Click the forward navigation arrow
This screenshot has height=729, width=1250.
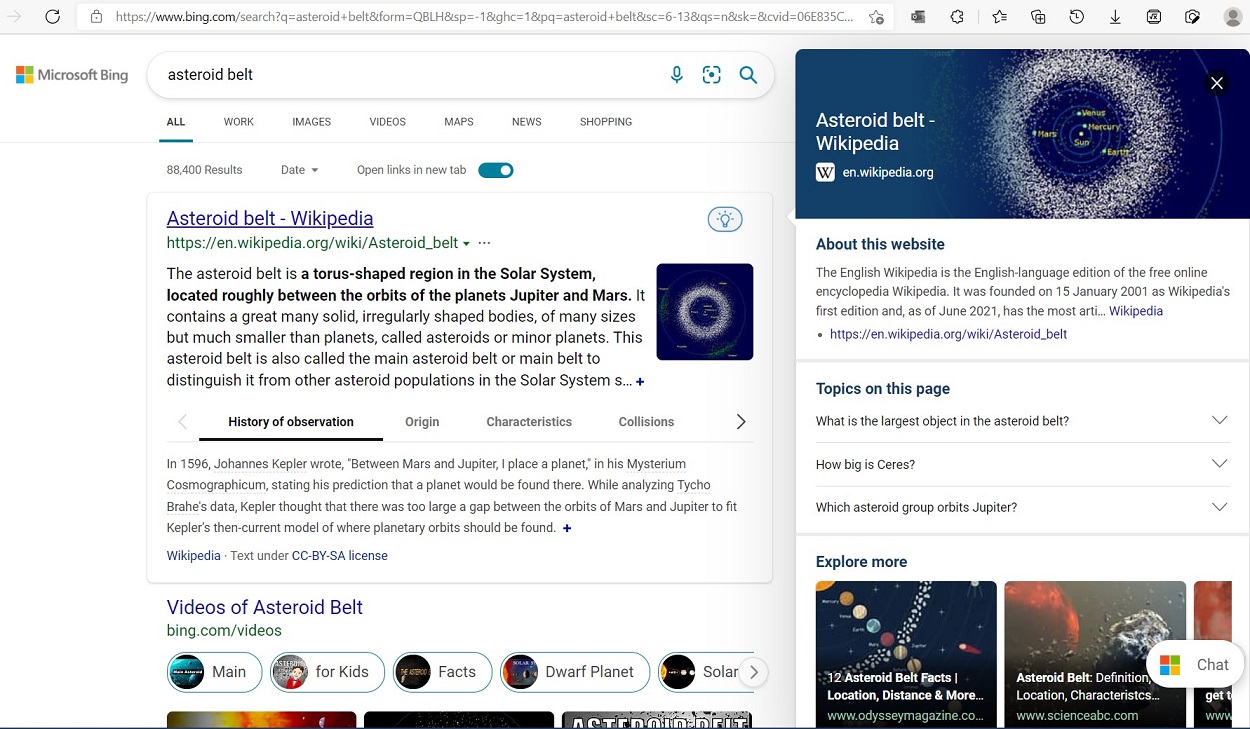pos(15,17)
